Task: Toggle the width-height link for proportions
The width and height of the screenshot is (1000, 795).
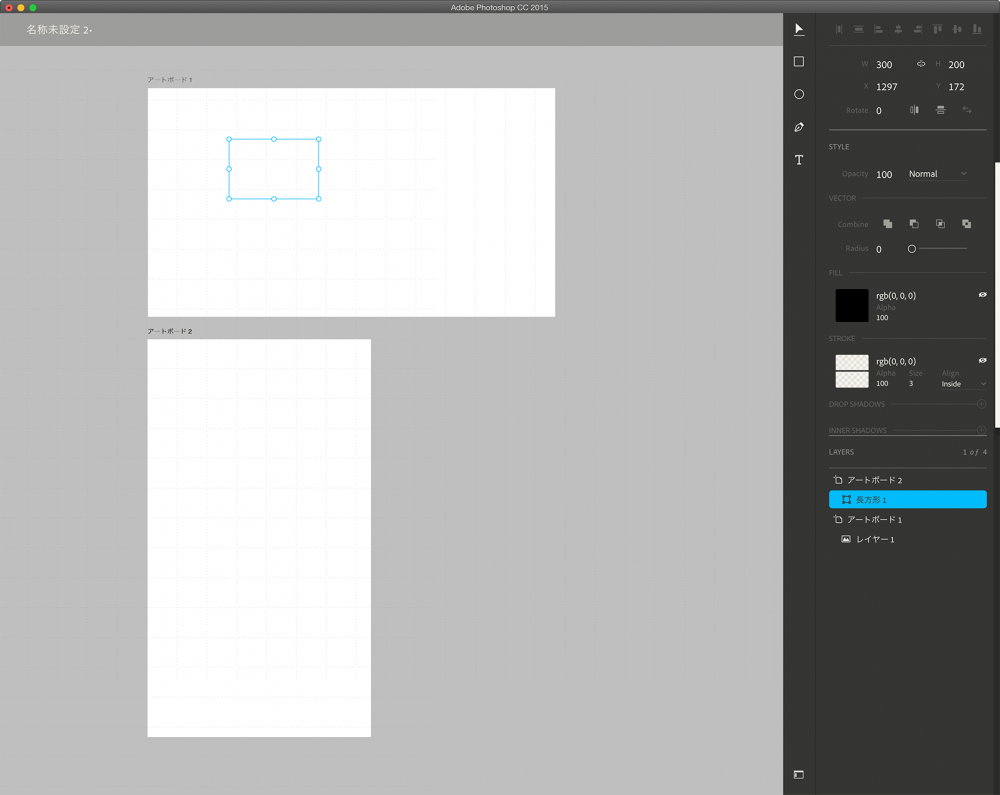Action: point(920,63)
